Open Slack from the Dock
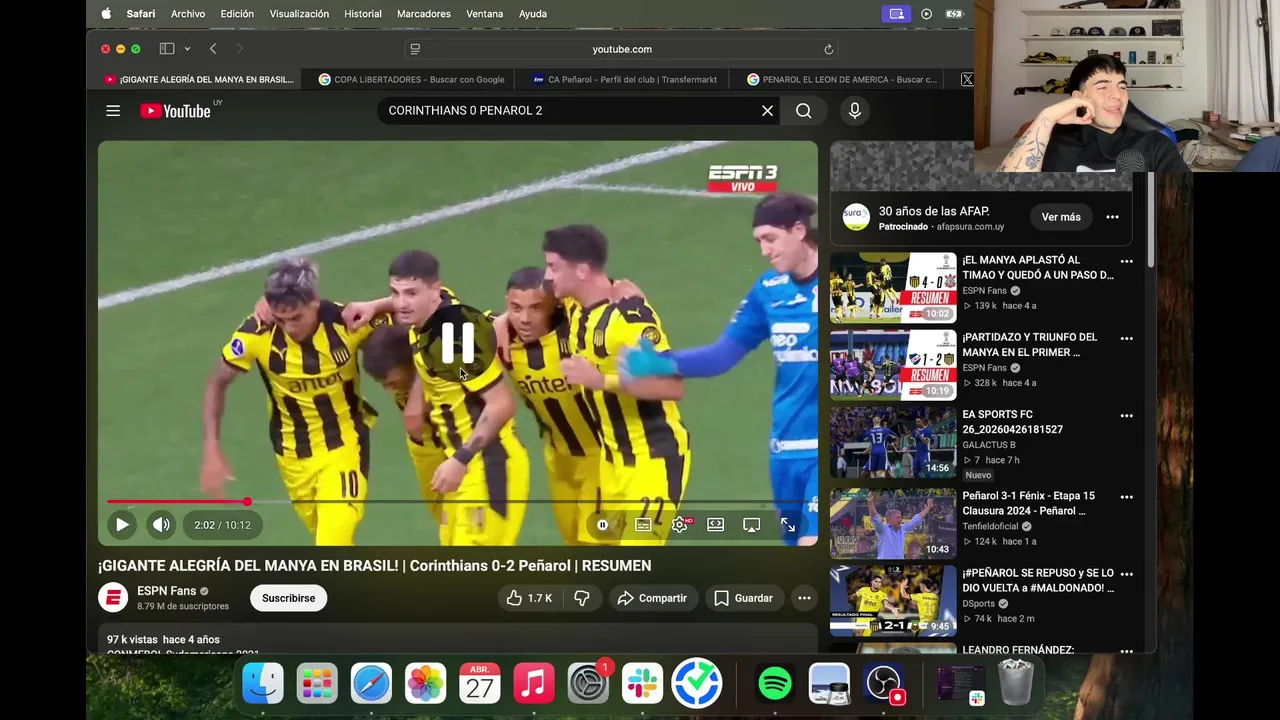The width and height of the screenshot is (1280, 720). tap(642, 684)
